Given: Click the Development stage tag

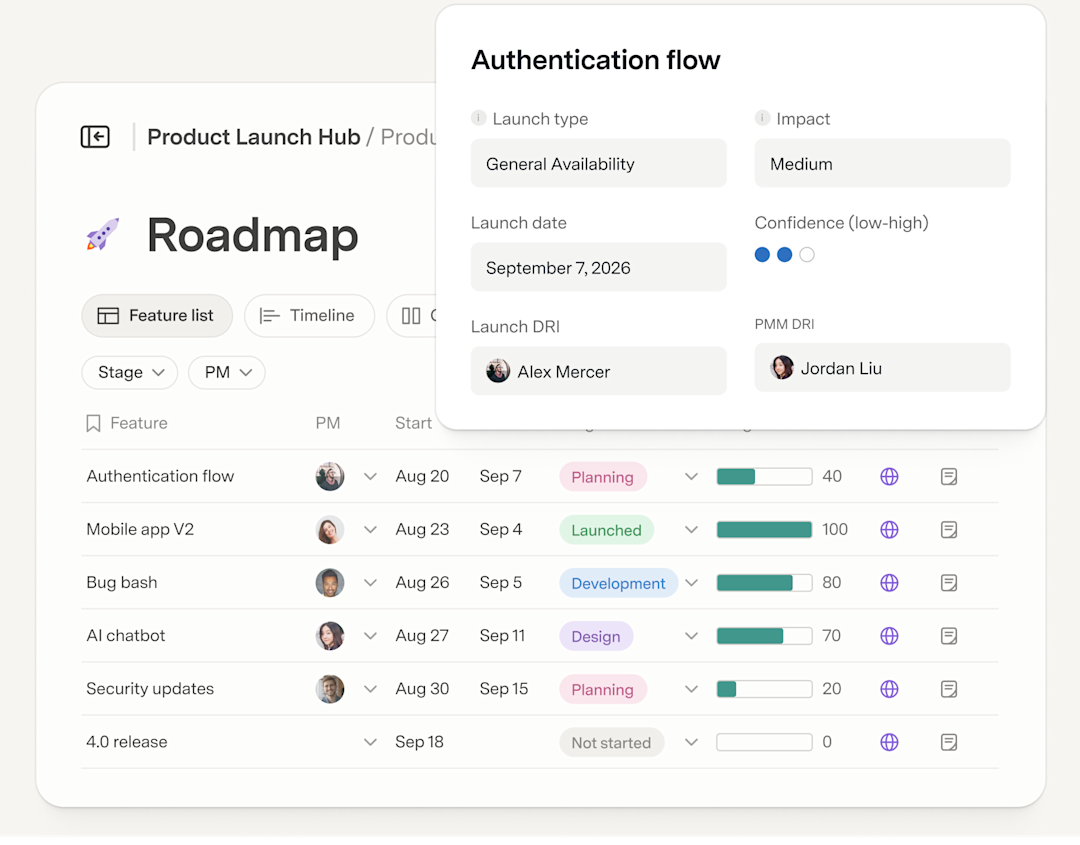Looking at the screenshot, I should [x=618, y=583].
